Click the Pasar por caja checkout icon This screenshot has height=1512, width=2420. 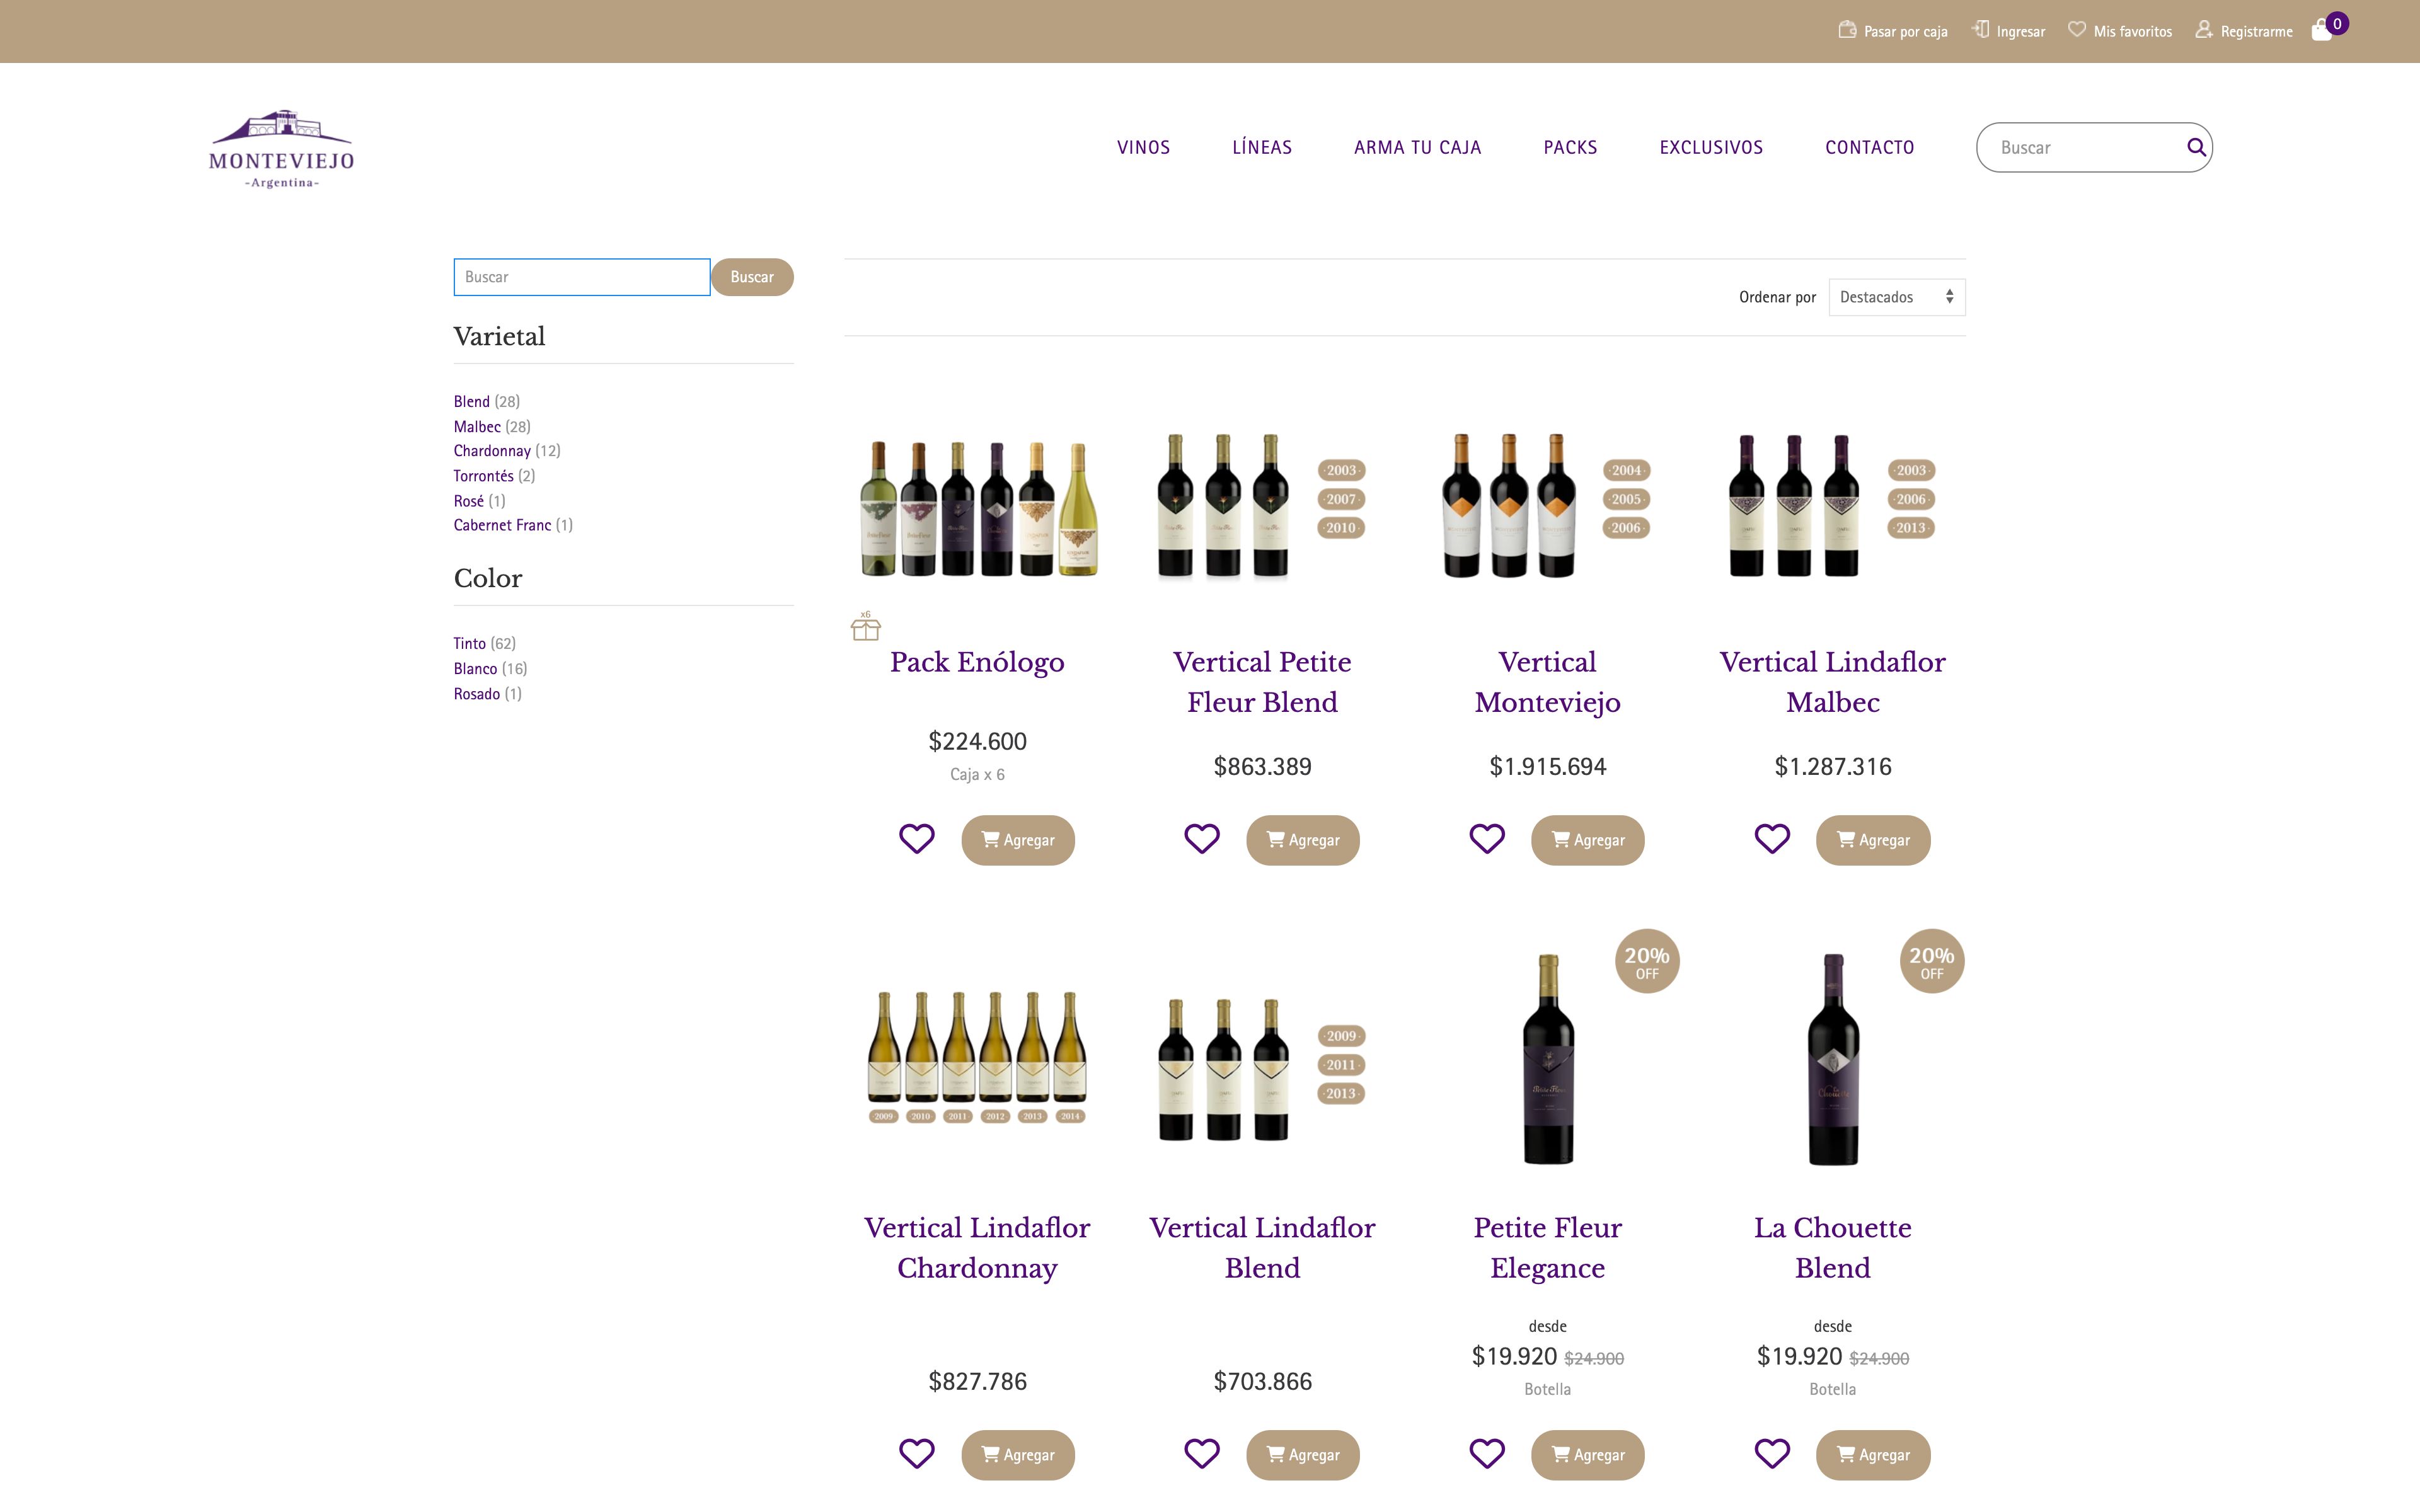[x=1847, y=30]
